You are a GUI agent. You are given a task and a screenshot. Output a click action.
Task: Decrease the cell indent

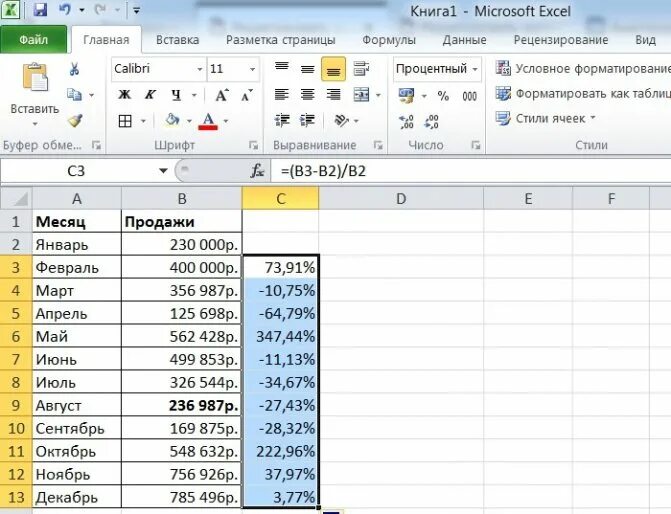coord(282,121)
